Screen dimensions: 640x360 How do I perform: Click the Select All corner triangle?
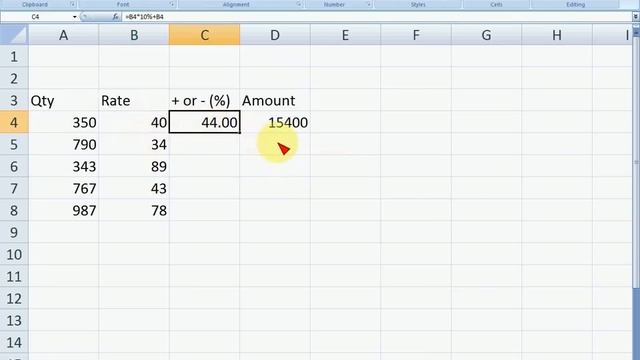(x=14, y=35)
